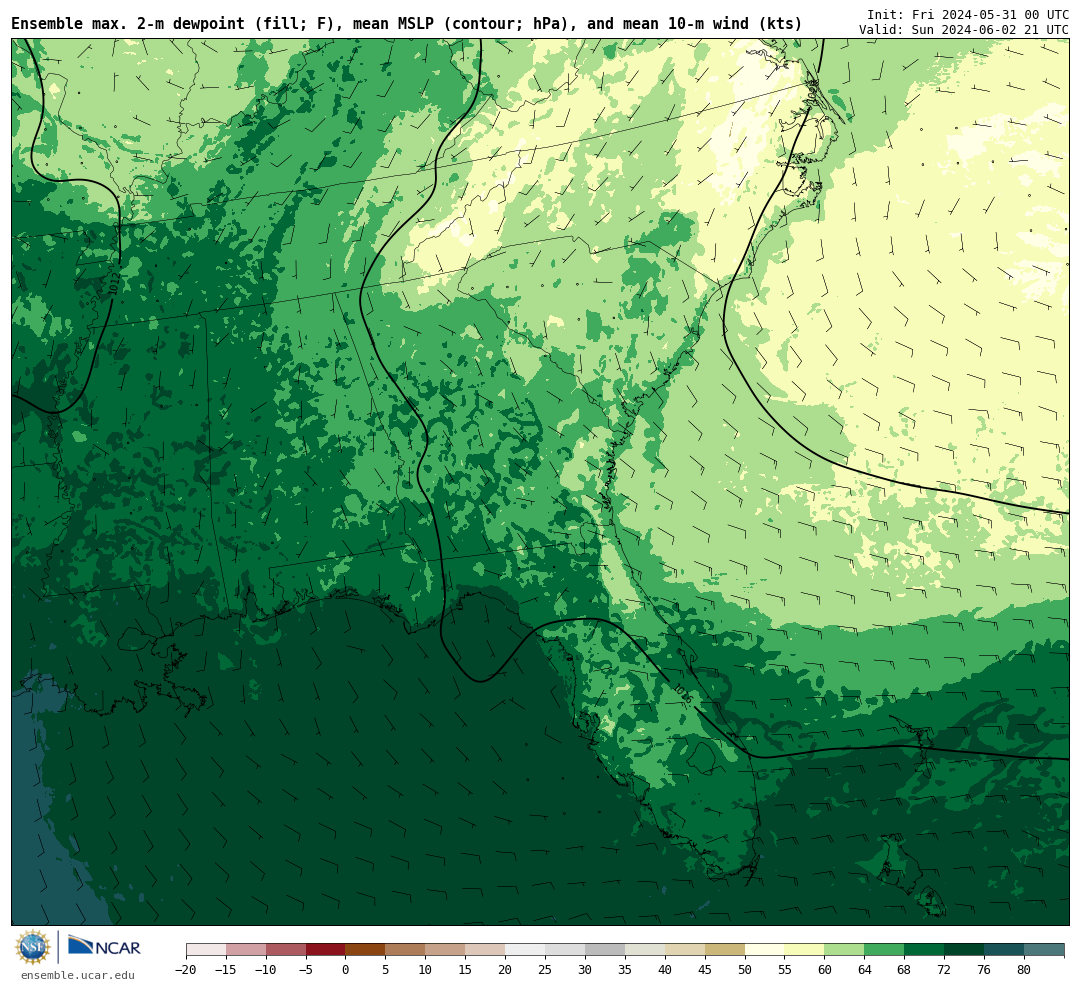Click the 0 tick label on the colorbar

[x=346, y=970]
